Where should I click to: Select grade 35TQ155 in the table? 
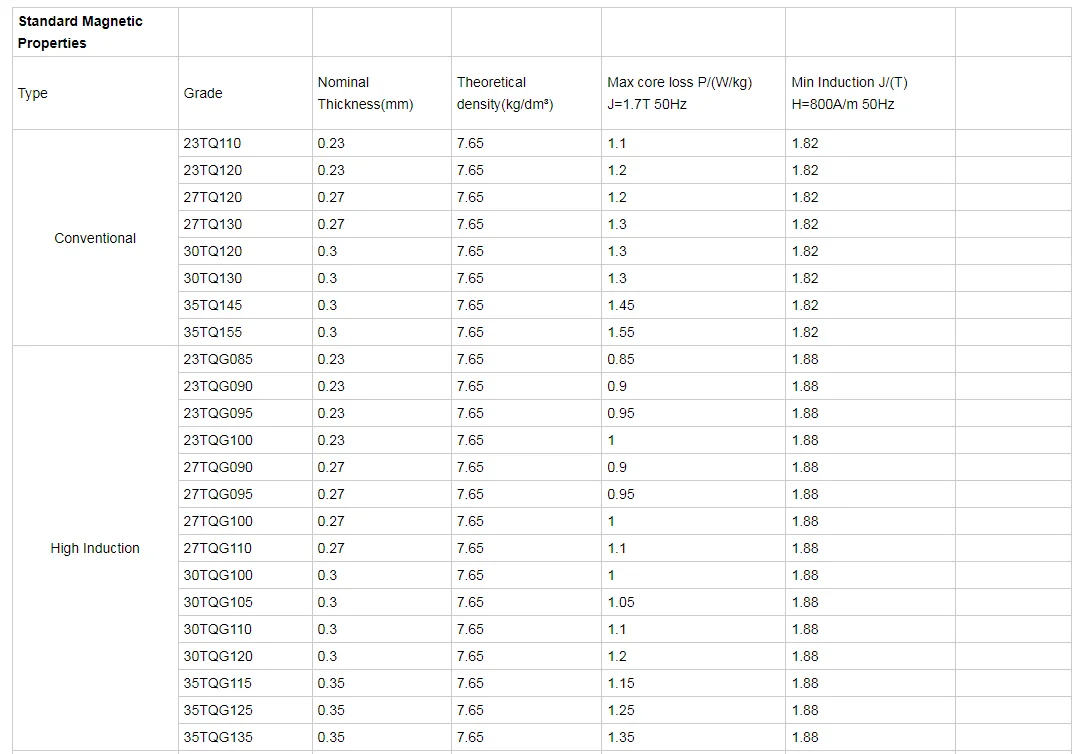pyautogui.click(x=213, y=332)
